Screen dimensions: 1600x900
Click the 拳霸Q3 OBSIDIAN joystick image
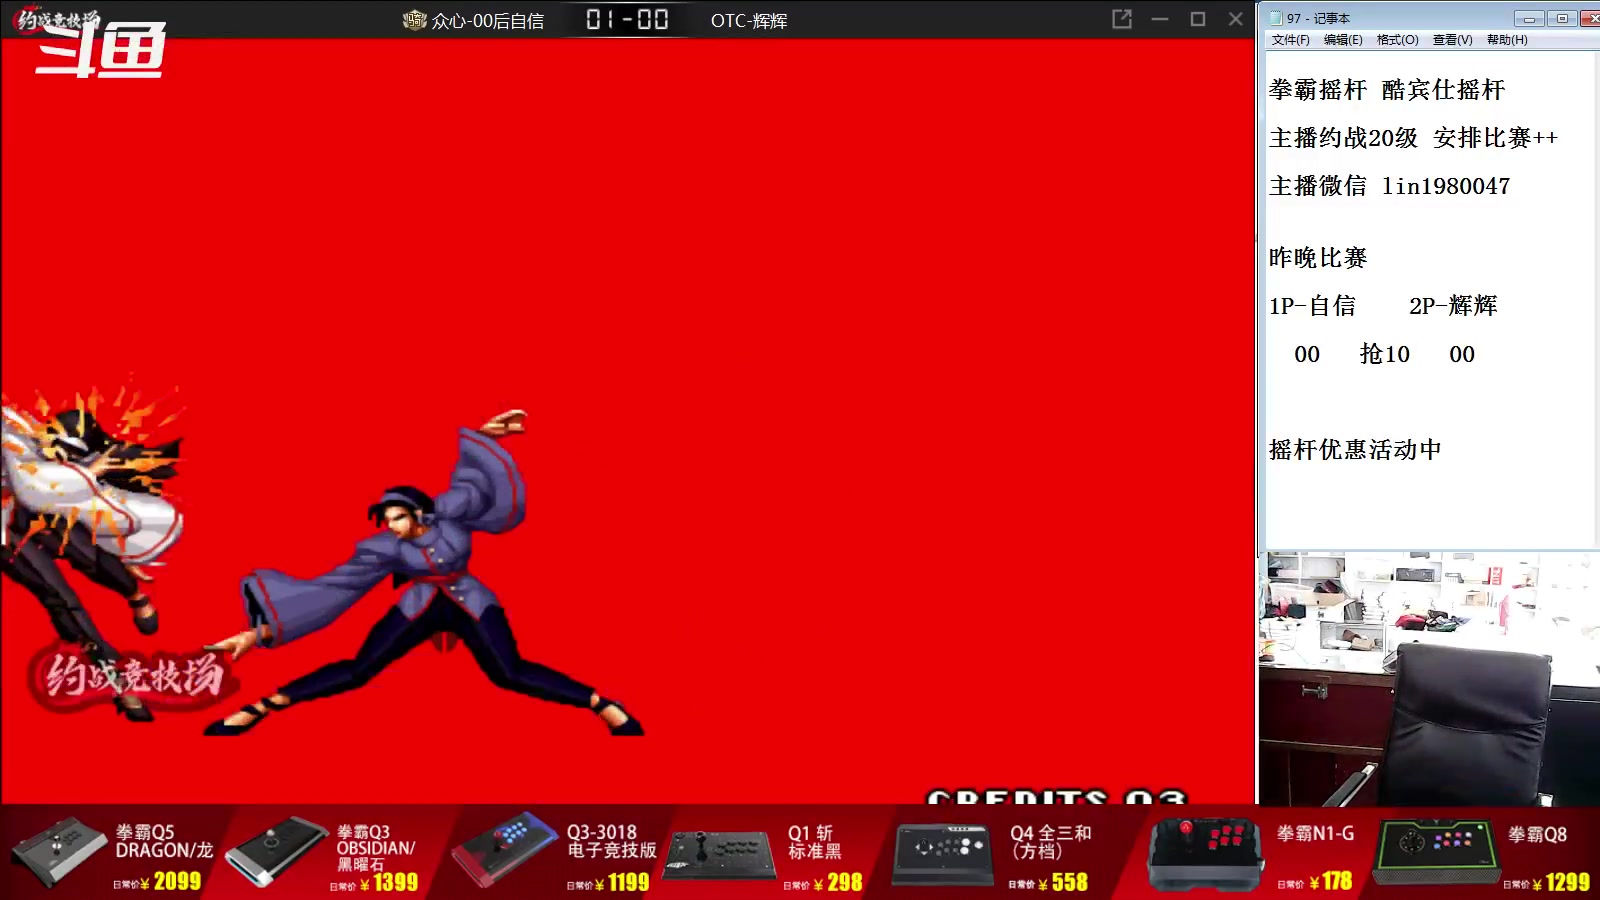click(x=277, y=852)
